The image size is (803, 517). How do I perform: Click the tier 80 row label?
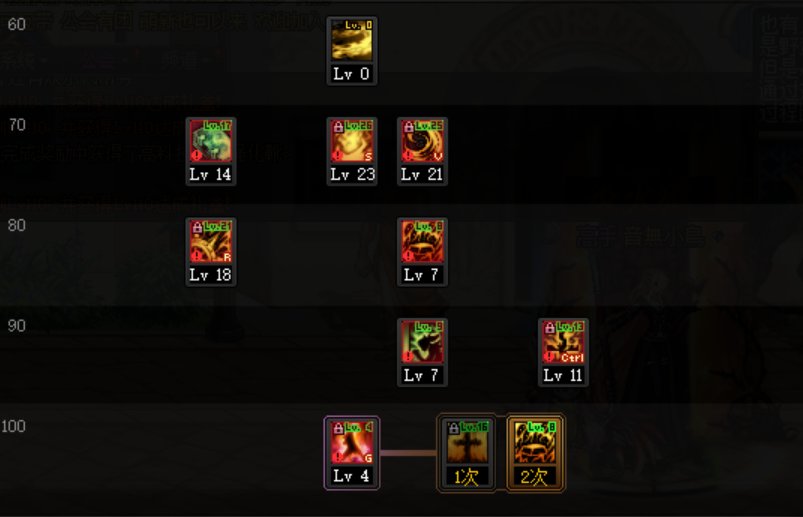click(x=16, y=225)
